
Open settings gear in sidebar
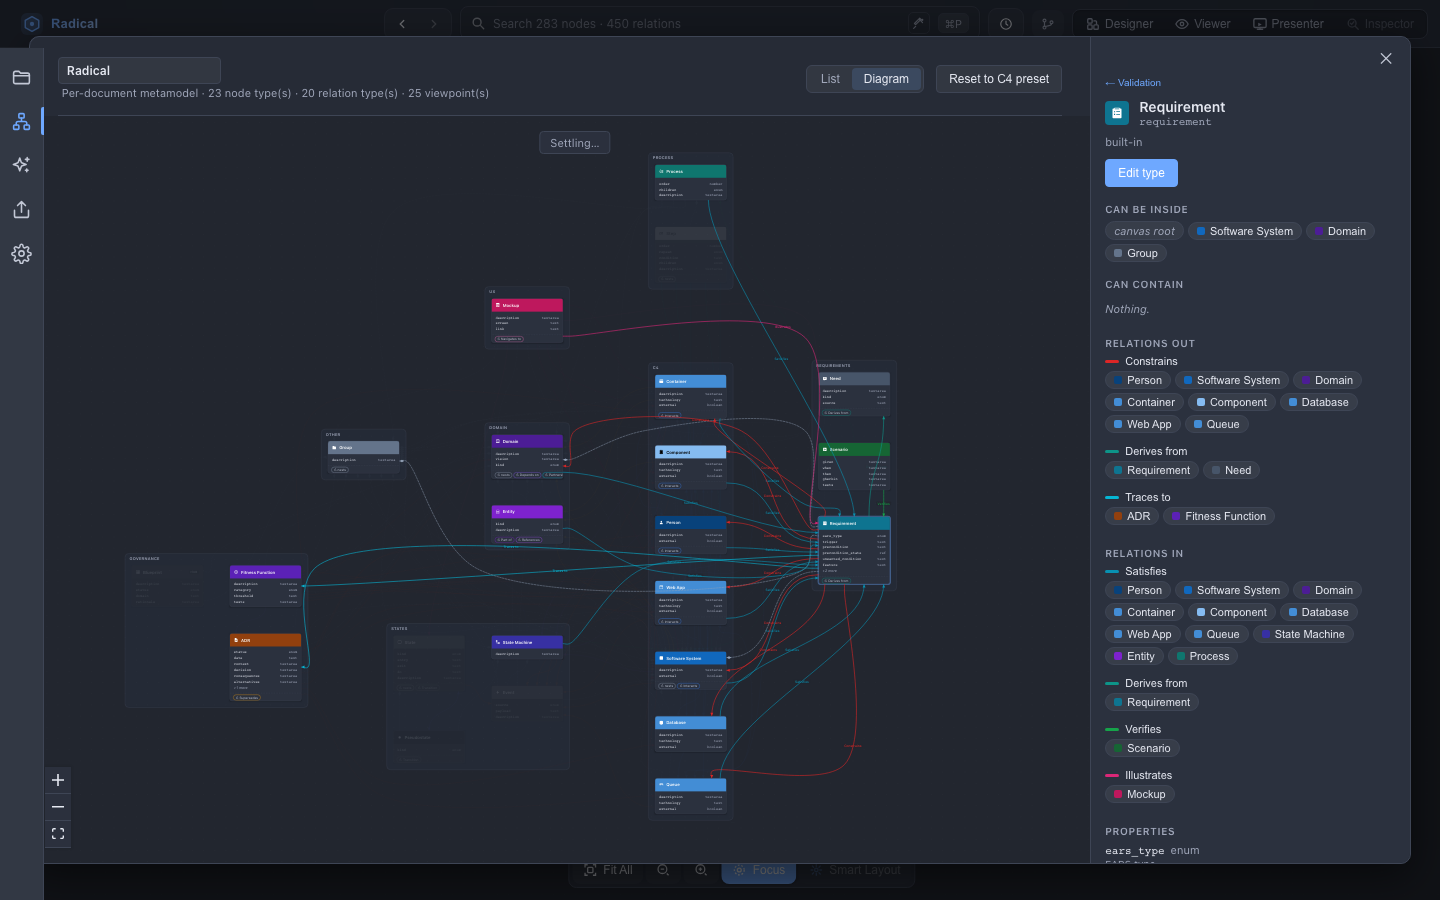pyautogui.click(x=21, y=254)
